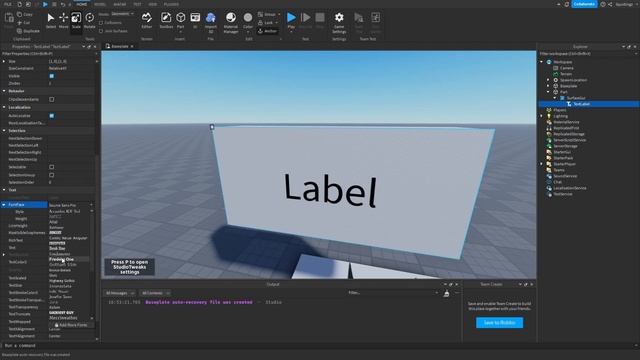This screenshot has height=360, width=640.
Task: Switch to the MODEL ribbon tab
Action: coord(100,4)
